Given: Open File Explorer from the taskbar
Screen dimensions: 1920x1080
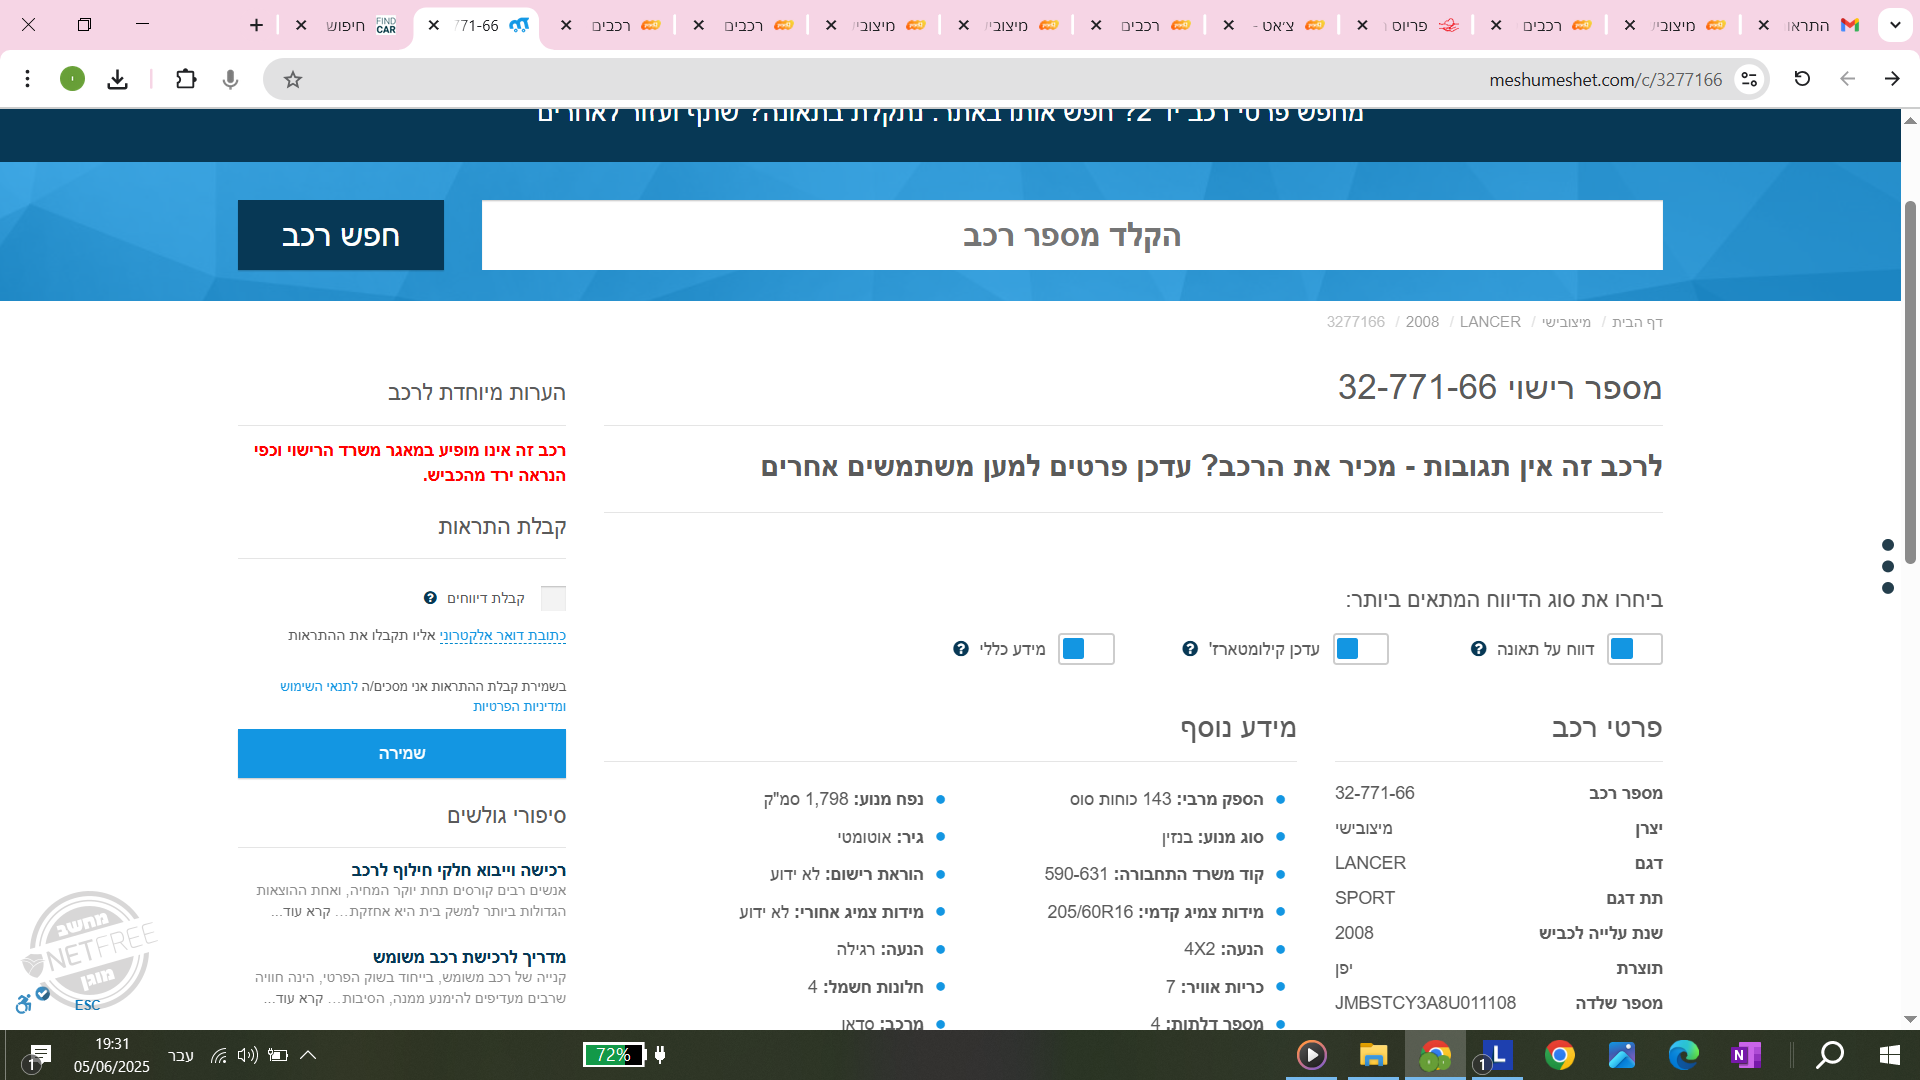Looking at the screenshot, I should coord(1373,1055).
